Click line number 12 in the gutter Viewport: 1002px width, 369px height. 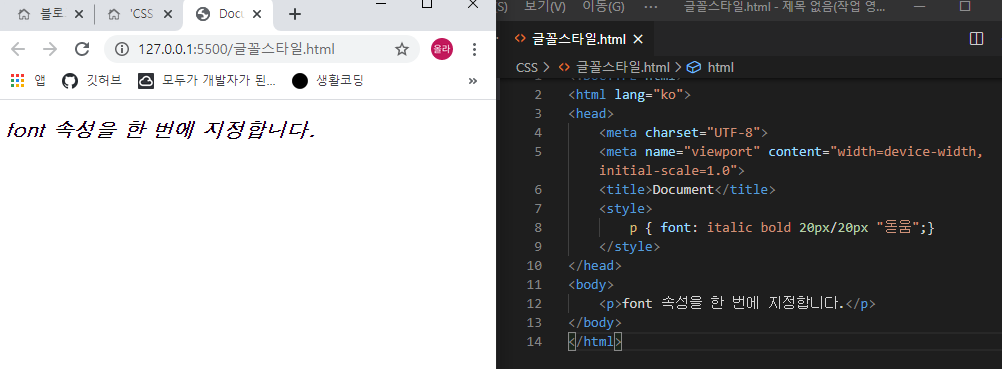click(534, 304)
